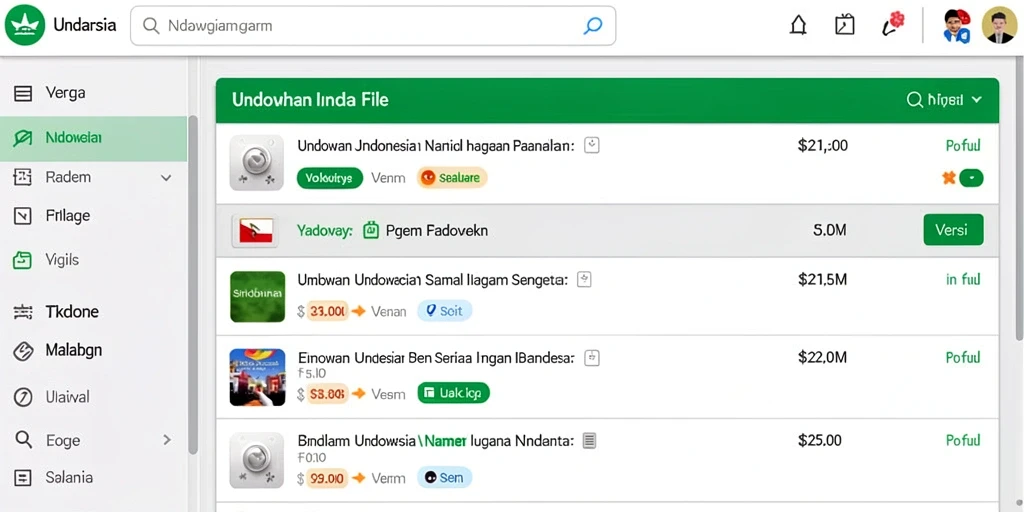Click the 33.00 price tag
Screen dimensions: 1024x512
pyautogui.click(x=328, y=312)
